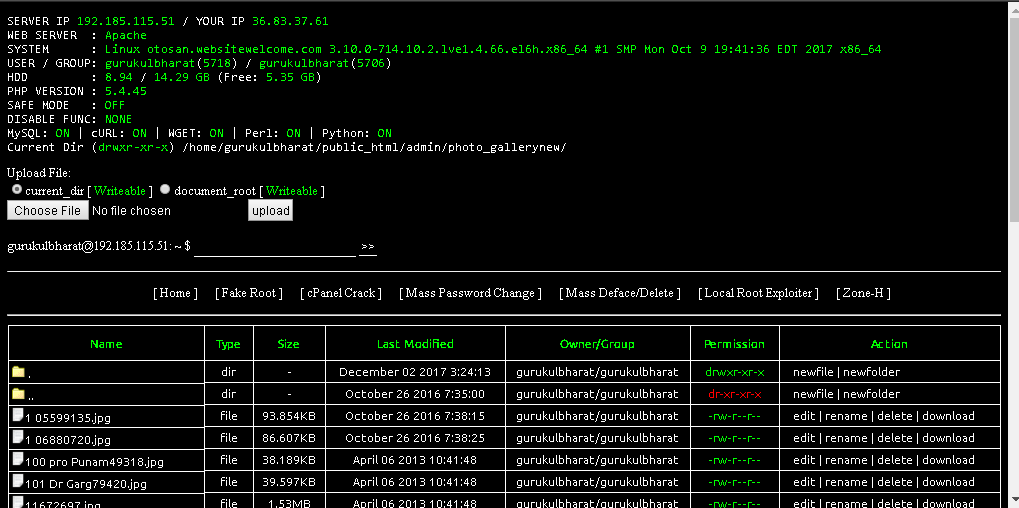Click rename for 100 pro Punam49318.jpg

coord(846,461)
